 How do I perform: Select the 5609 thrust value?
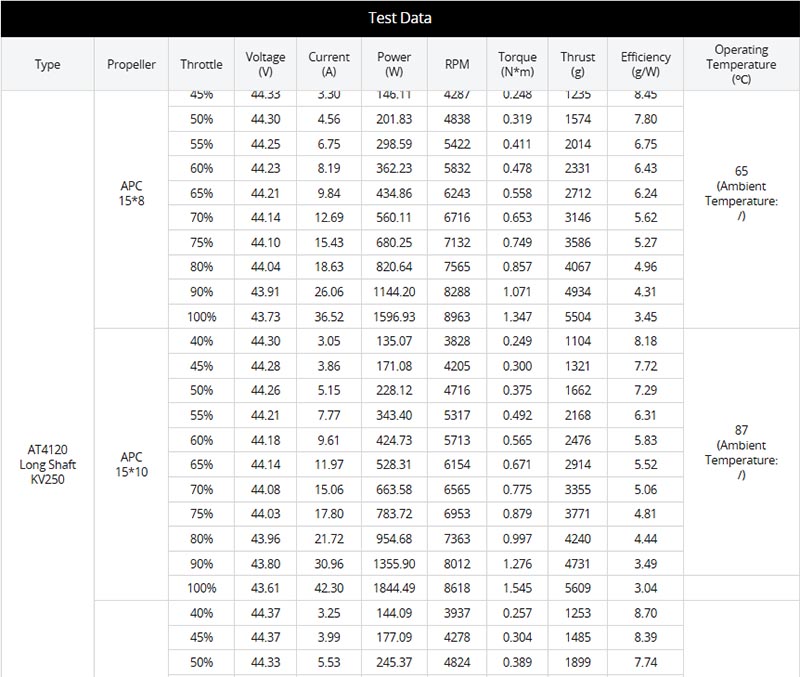pos(578,588)
